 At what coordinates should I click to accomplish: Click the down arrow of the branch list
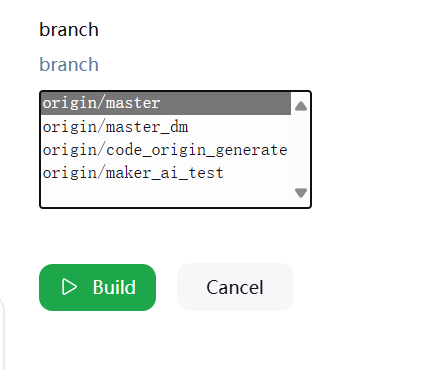(301, 193)
